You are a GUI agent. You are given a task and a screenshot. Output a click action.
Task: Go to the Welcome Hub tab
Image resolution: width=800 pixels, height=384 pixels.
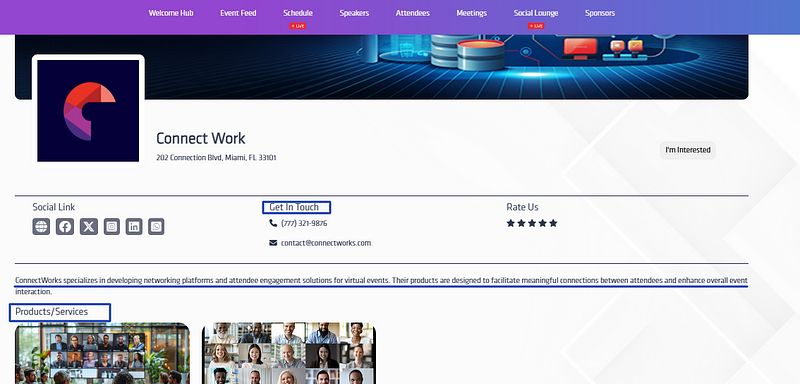[x=171, y=13]
